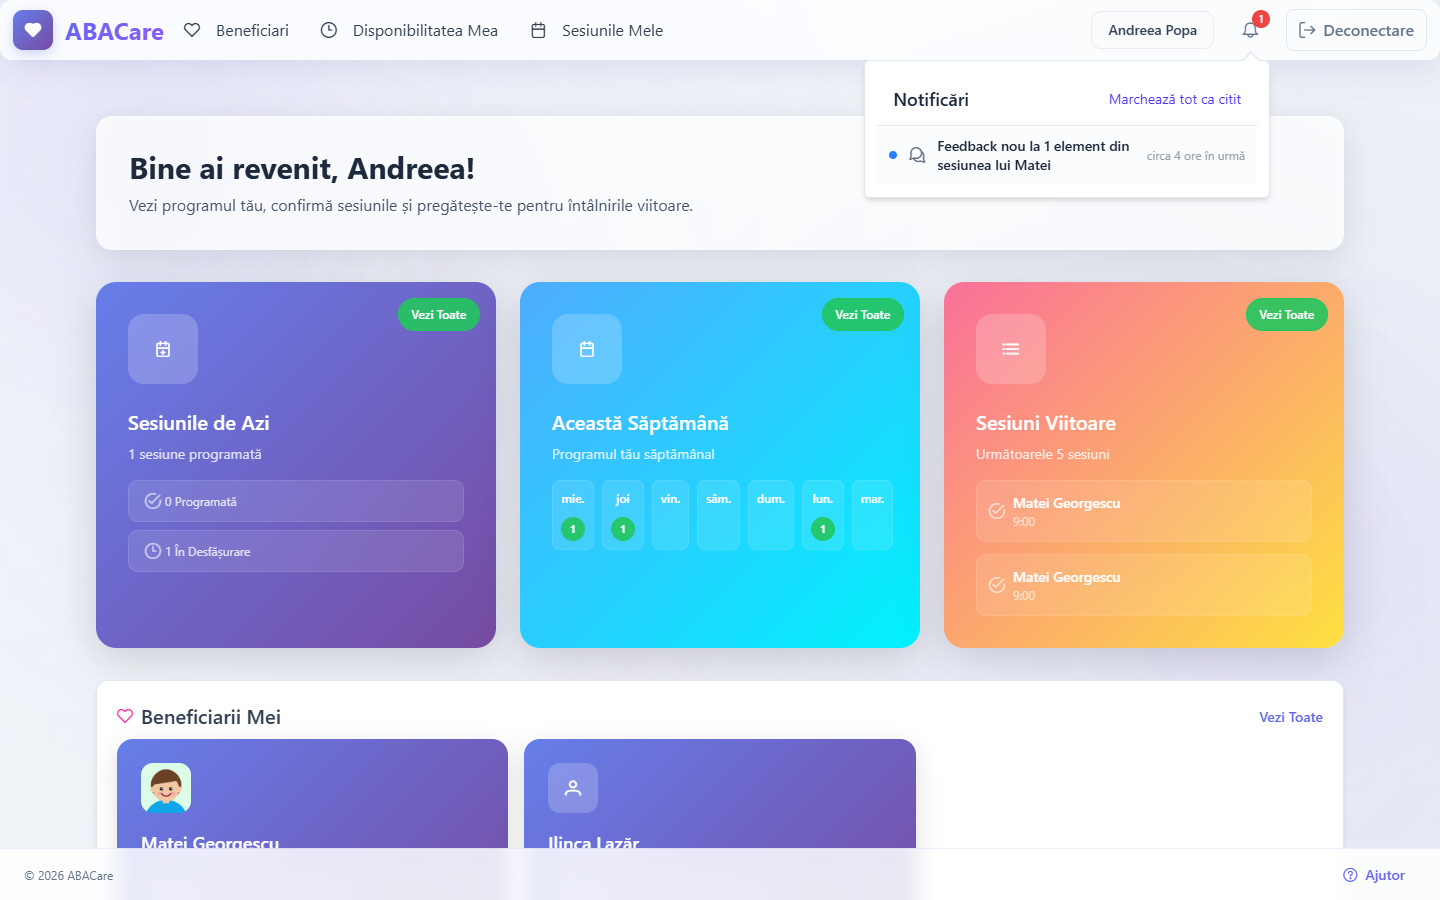
Task: Click the Deconectare button
Action: point(1356,30)
